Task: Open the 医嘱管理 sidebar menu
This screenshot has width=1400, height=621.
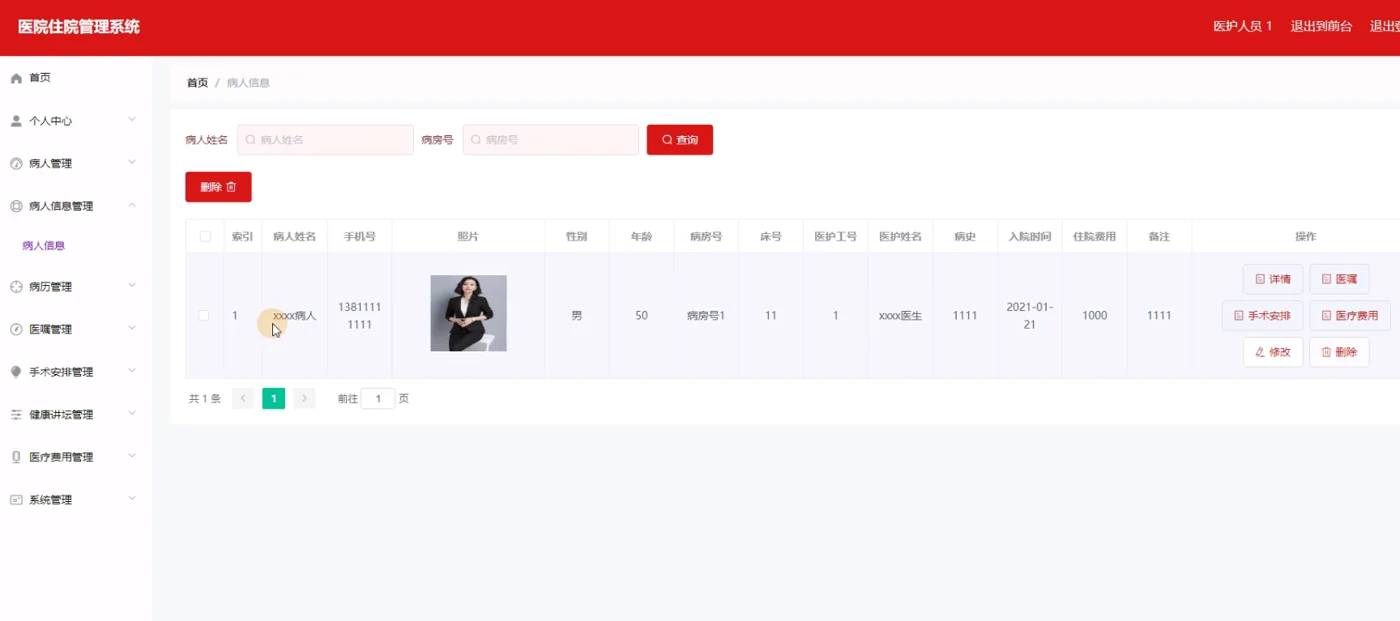Action: tap(76, 329)
